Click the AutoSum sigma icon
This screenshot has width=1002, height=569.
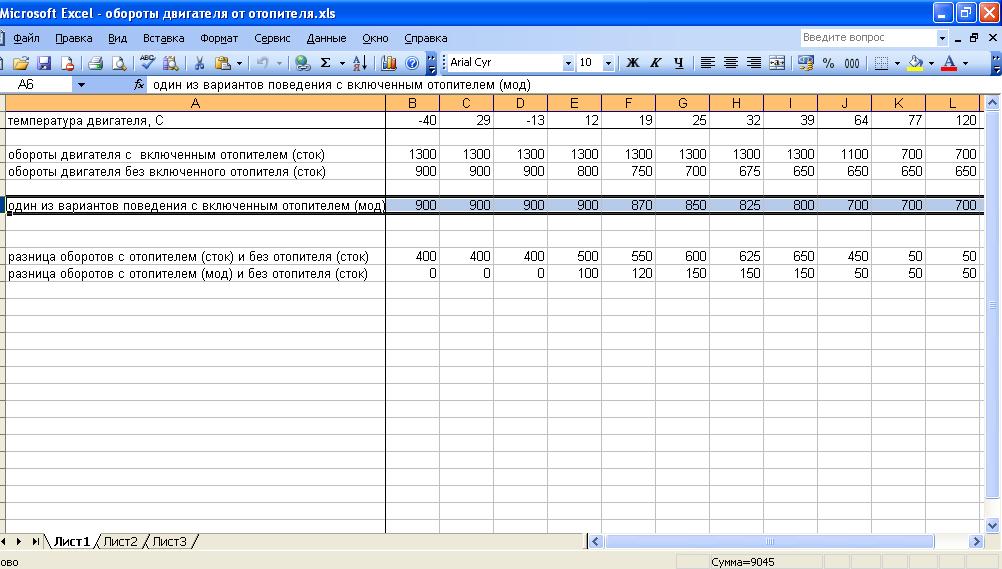(326, 63)
